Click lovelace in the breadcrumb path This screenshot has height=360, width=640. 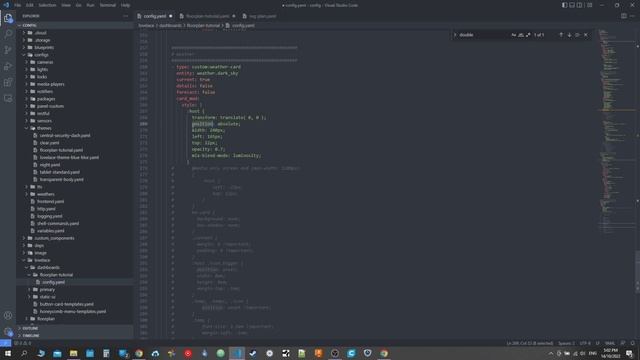point(146,25)
